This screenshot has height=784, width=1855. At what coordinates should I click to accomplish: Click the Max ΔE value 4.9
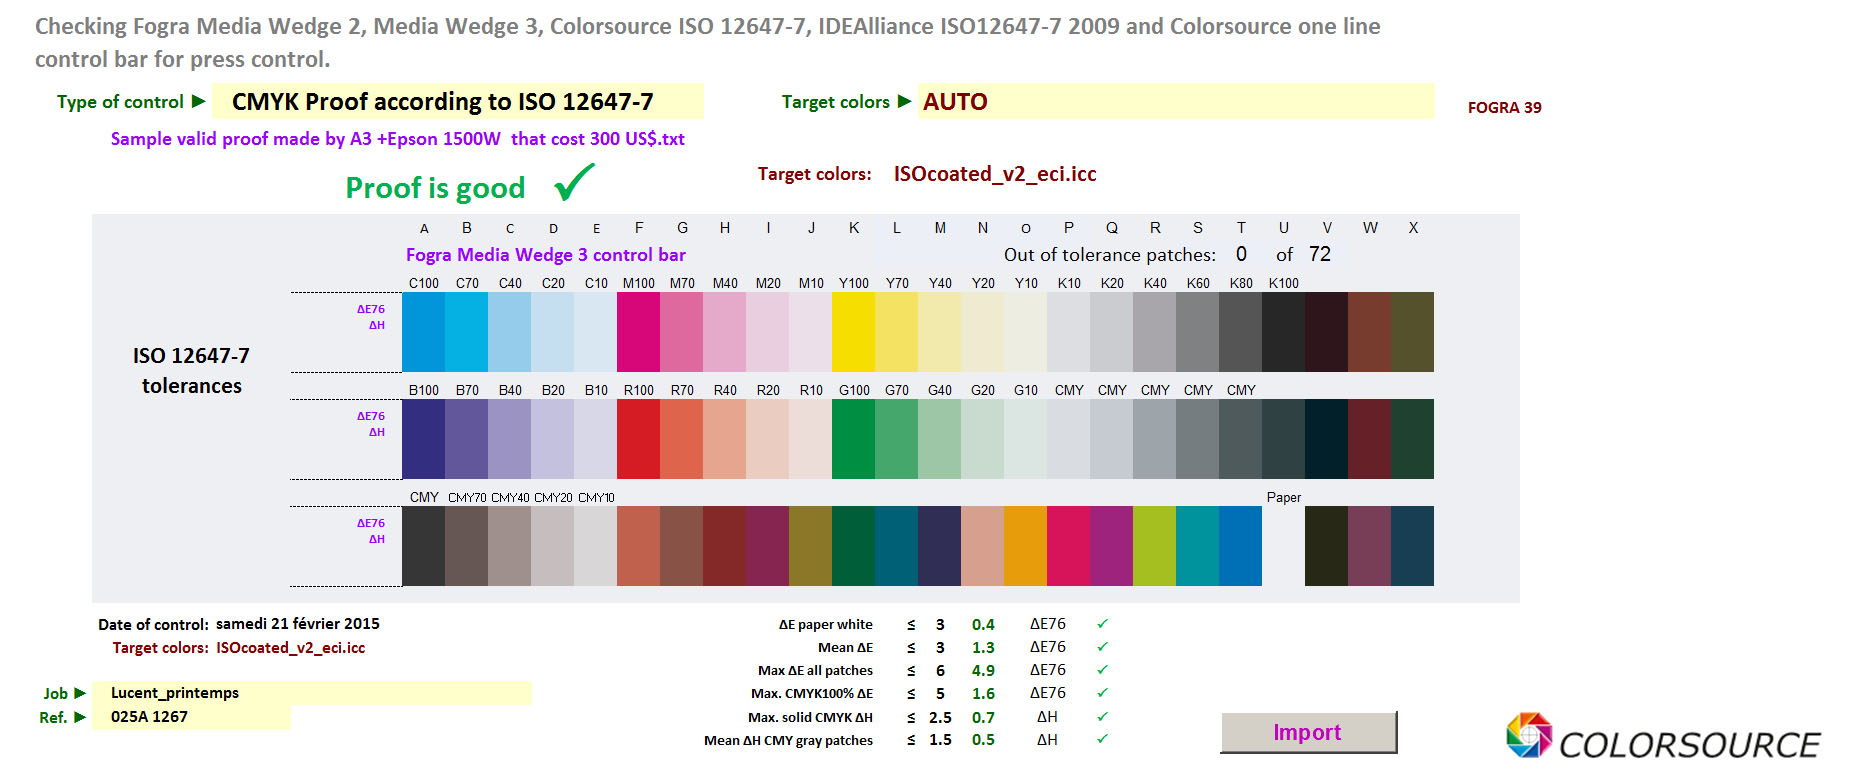(983, 670)
